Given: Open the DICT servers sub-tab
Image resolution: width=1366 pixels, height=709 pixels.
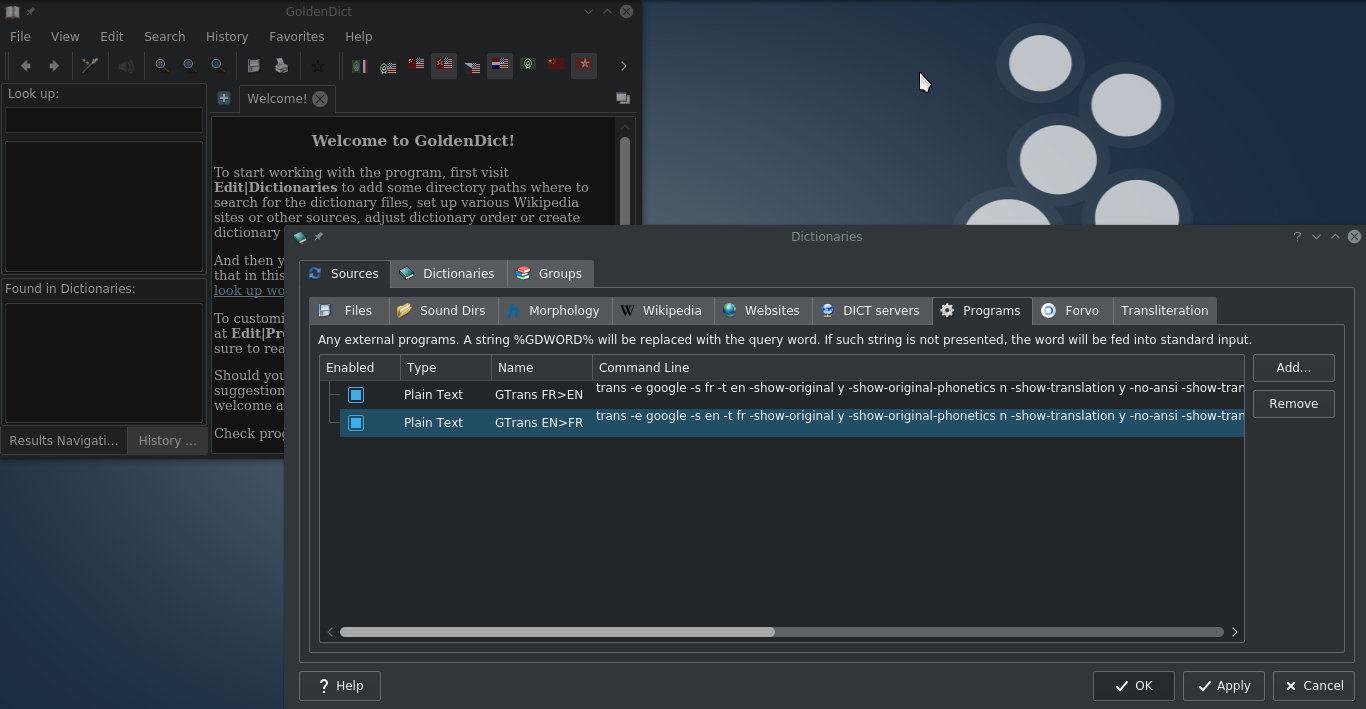Looking at the screenshot, I should click(871, 311).
